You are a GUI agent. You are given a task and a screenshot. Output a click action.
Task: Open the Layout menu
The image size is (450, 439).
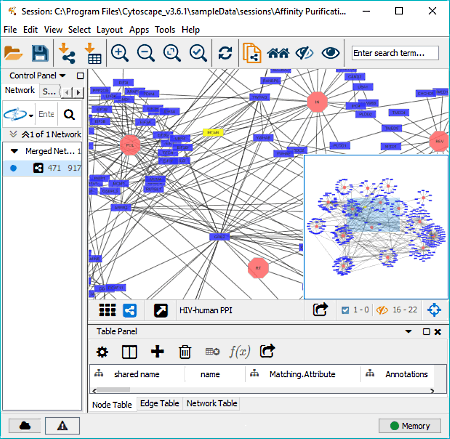(x=110, y=30)
